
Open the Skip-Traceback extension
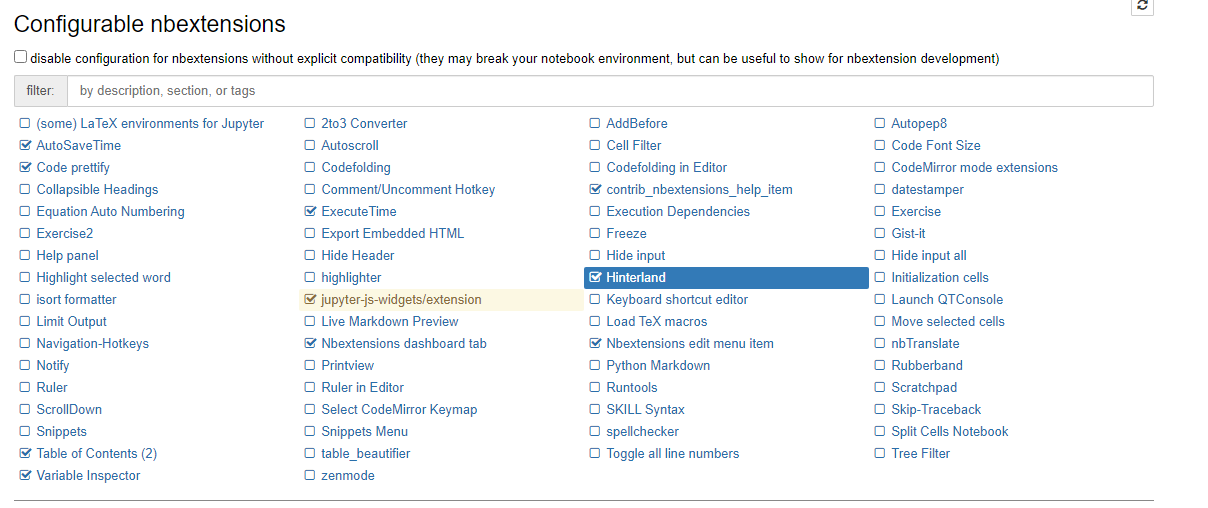coord(936,409)
